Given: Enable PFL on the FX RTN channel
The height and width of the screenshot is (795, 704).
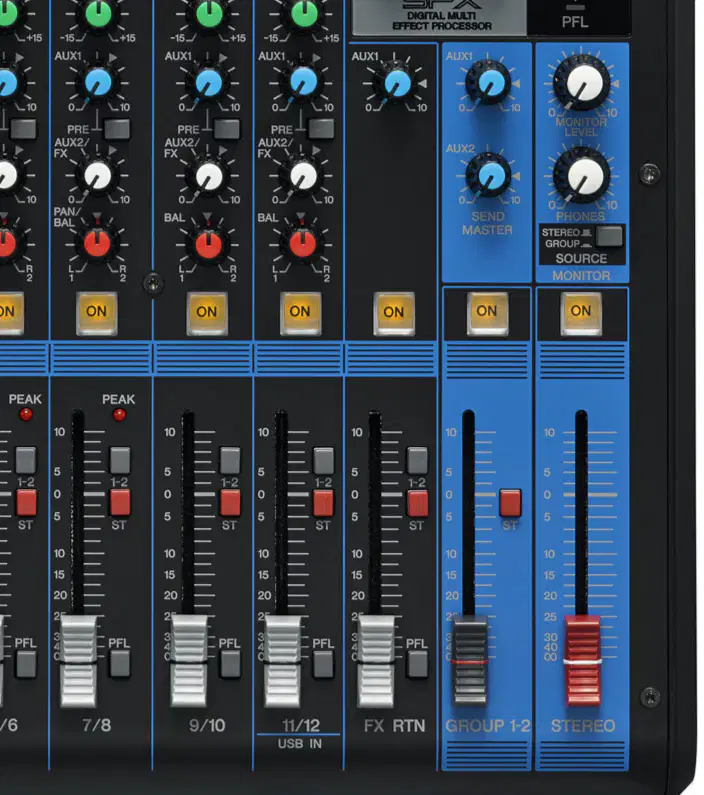Looking at the screenshot, I should 418,664.
